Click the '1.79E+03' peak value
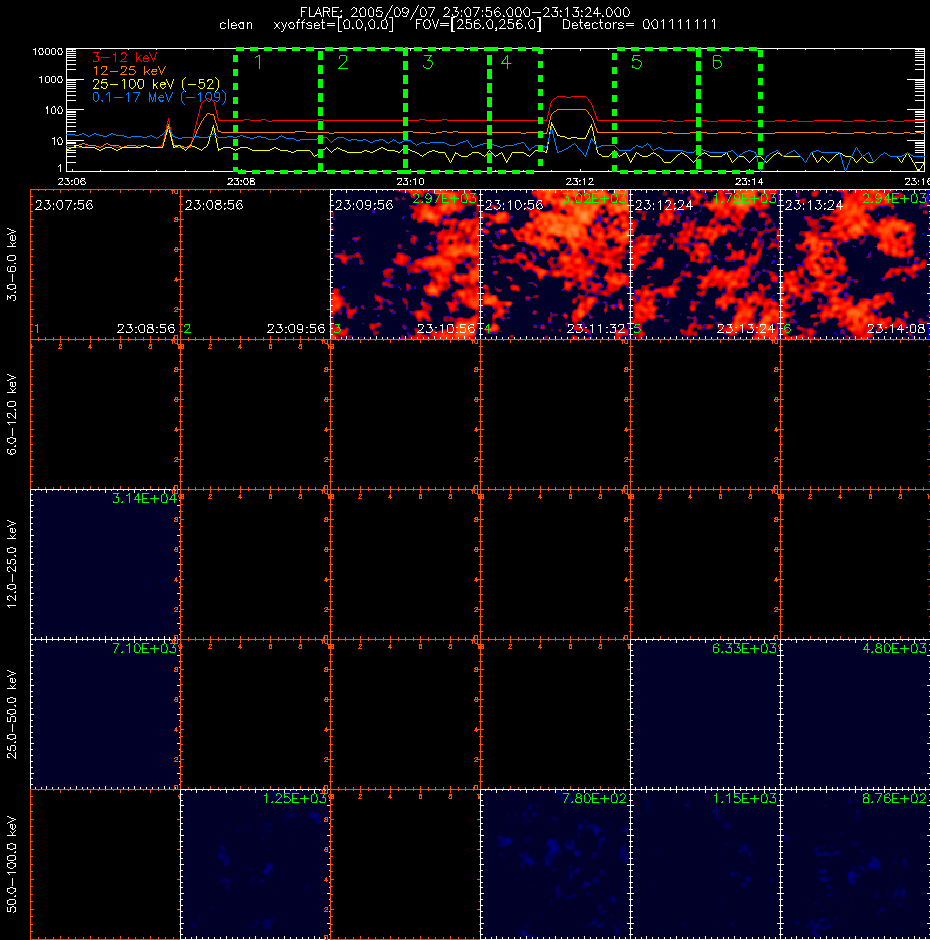Viewport: 930px width, 940px height. [744, 198]
